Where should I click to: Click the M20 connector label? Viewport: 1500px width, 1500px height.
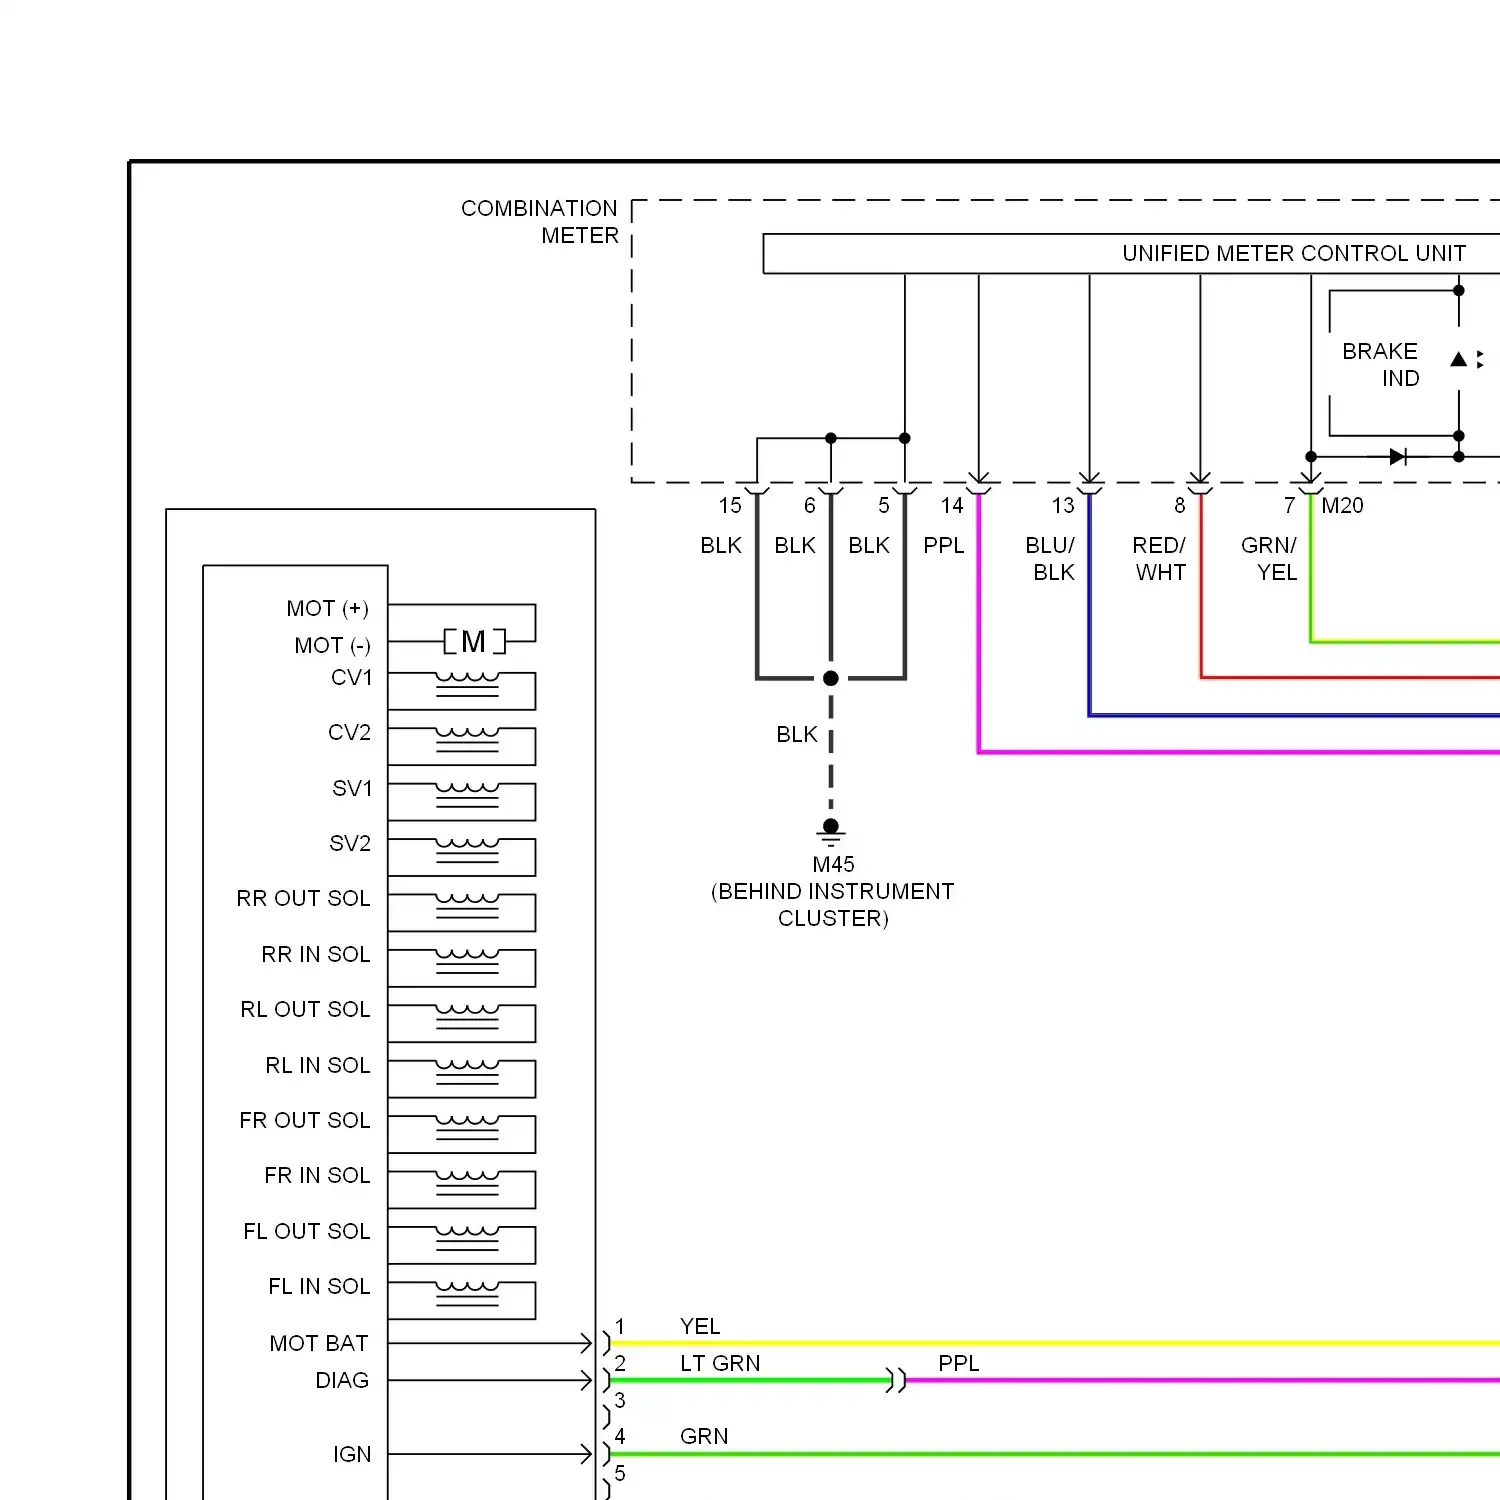pos(1342,506)
